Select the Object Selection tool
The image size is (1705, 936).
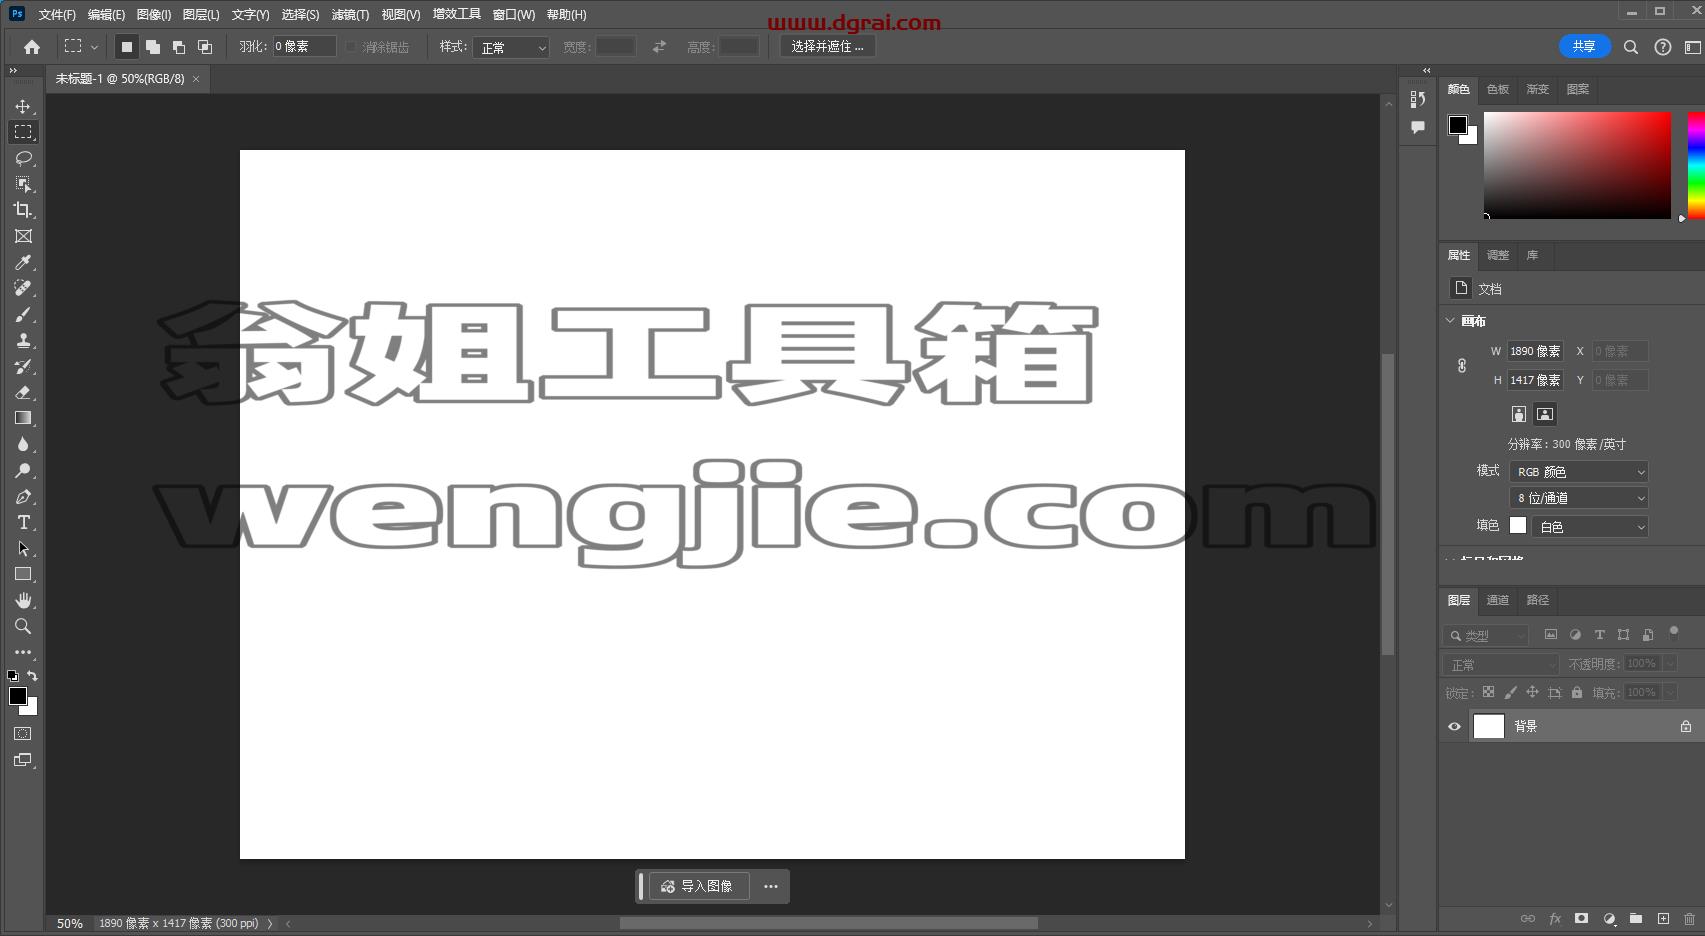tap(23, 184)
